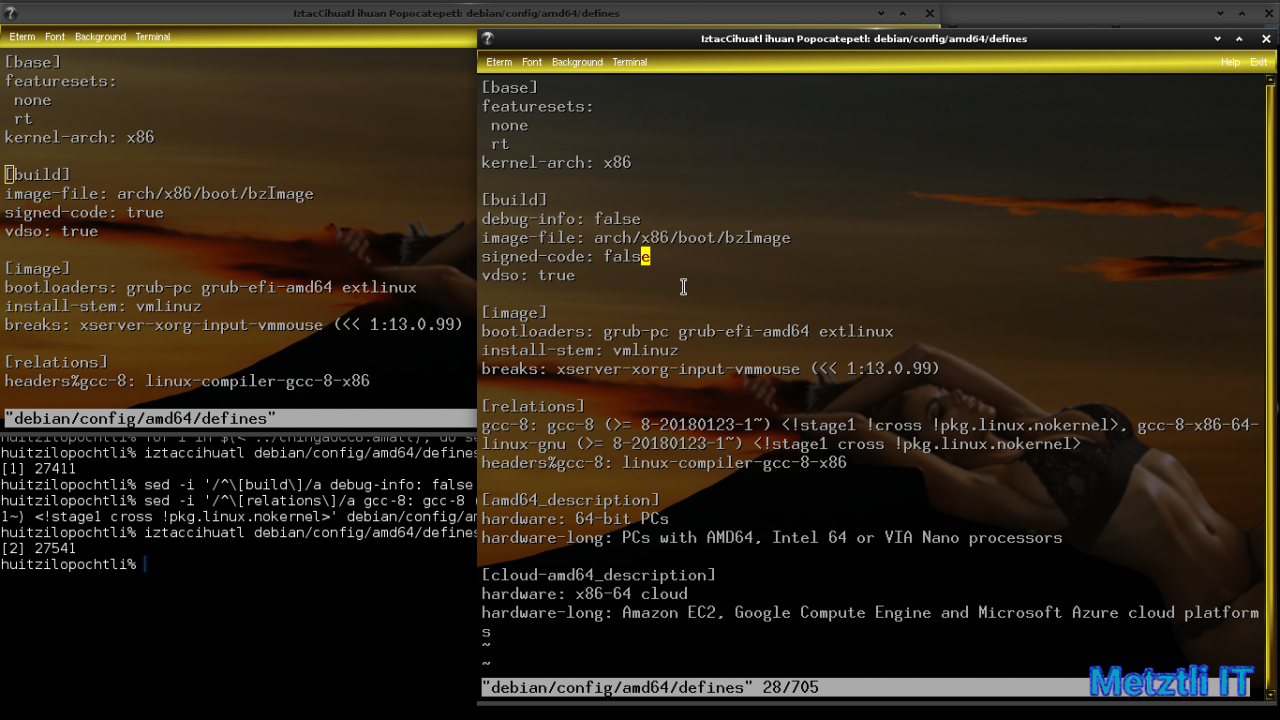This screenshot has height=720, width=1280.
Task: Click '[build]' heading in front window
Action: click(514, 200)
